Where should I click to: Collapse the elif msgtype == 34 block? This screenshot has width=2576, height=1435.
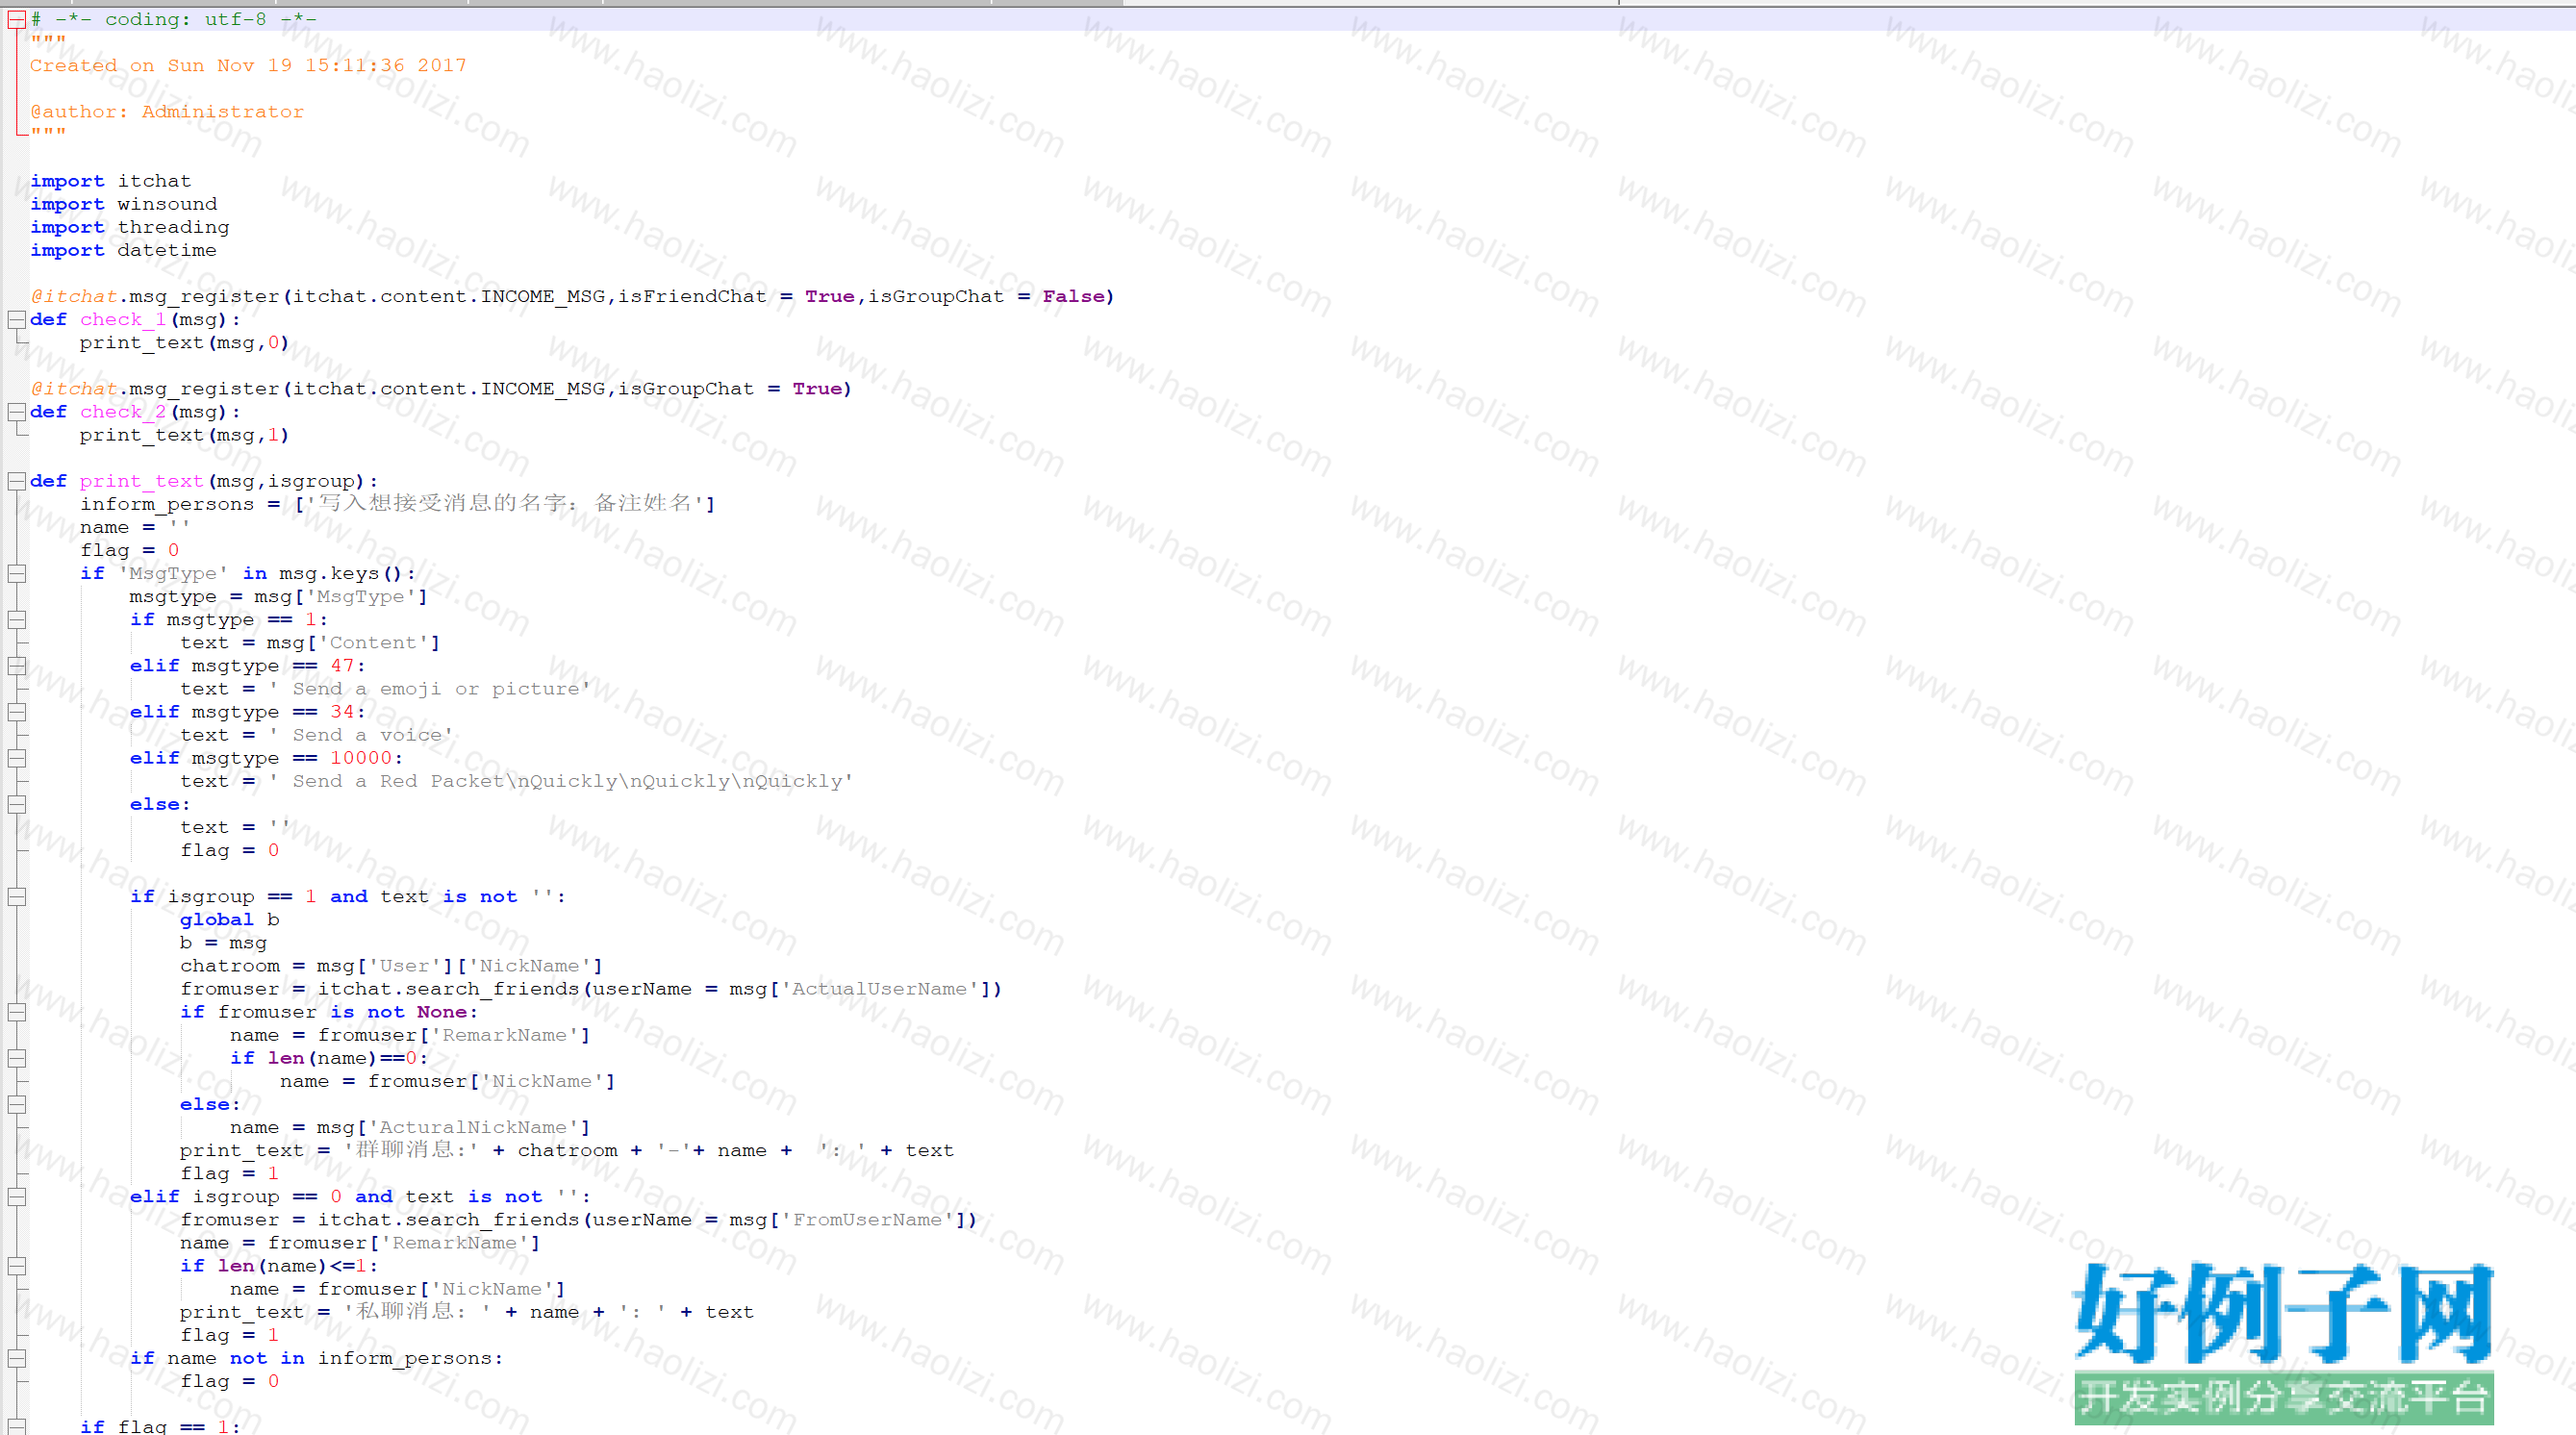[x=16, y=712]
